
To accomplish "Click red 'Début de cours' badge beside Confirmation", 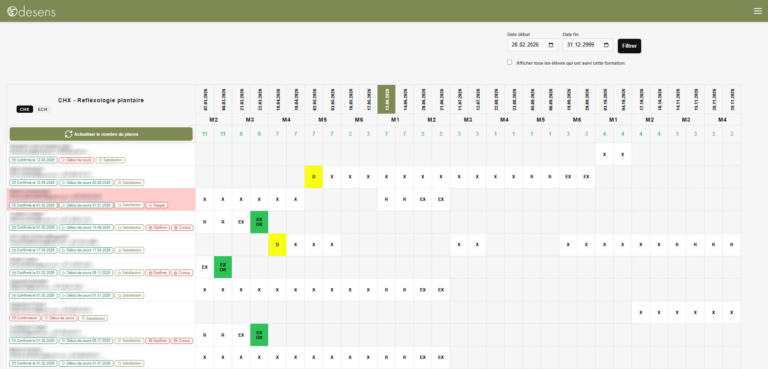I will coord(60,318).
